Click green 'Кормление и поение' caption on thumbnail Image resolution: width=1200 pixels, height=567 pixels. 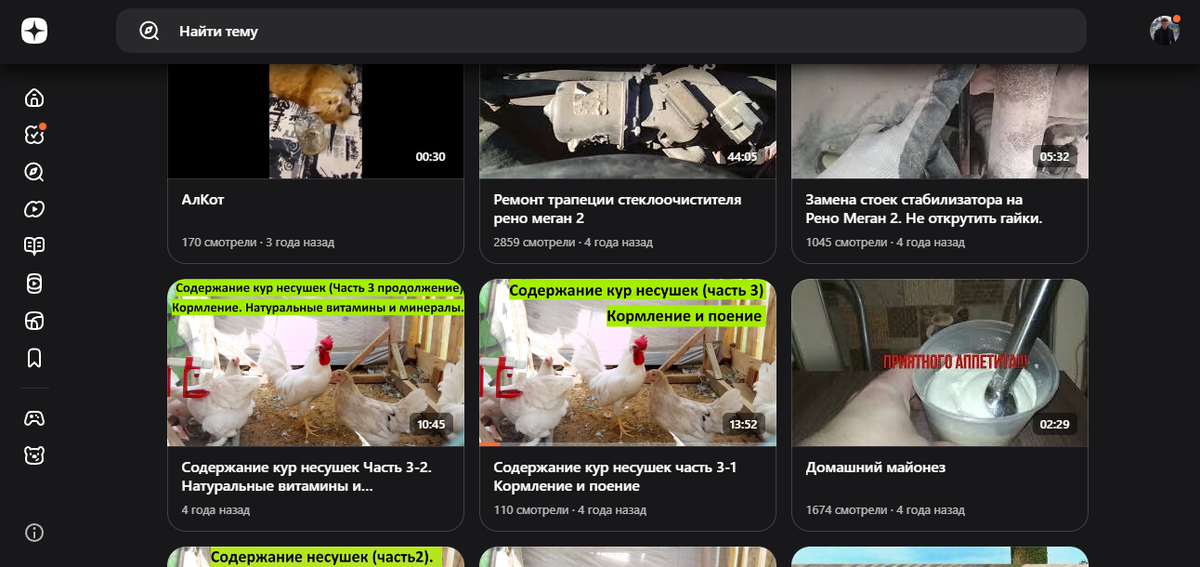(x=684, y=316)
